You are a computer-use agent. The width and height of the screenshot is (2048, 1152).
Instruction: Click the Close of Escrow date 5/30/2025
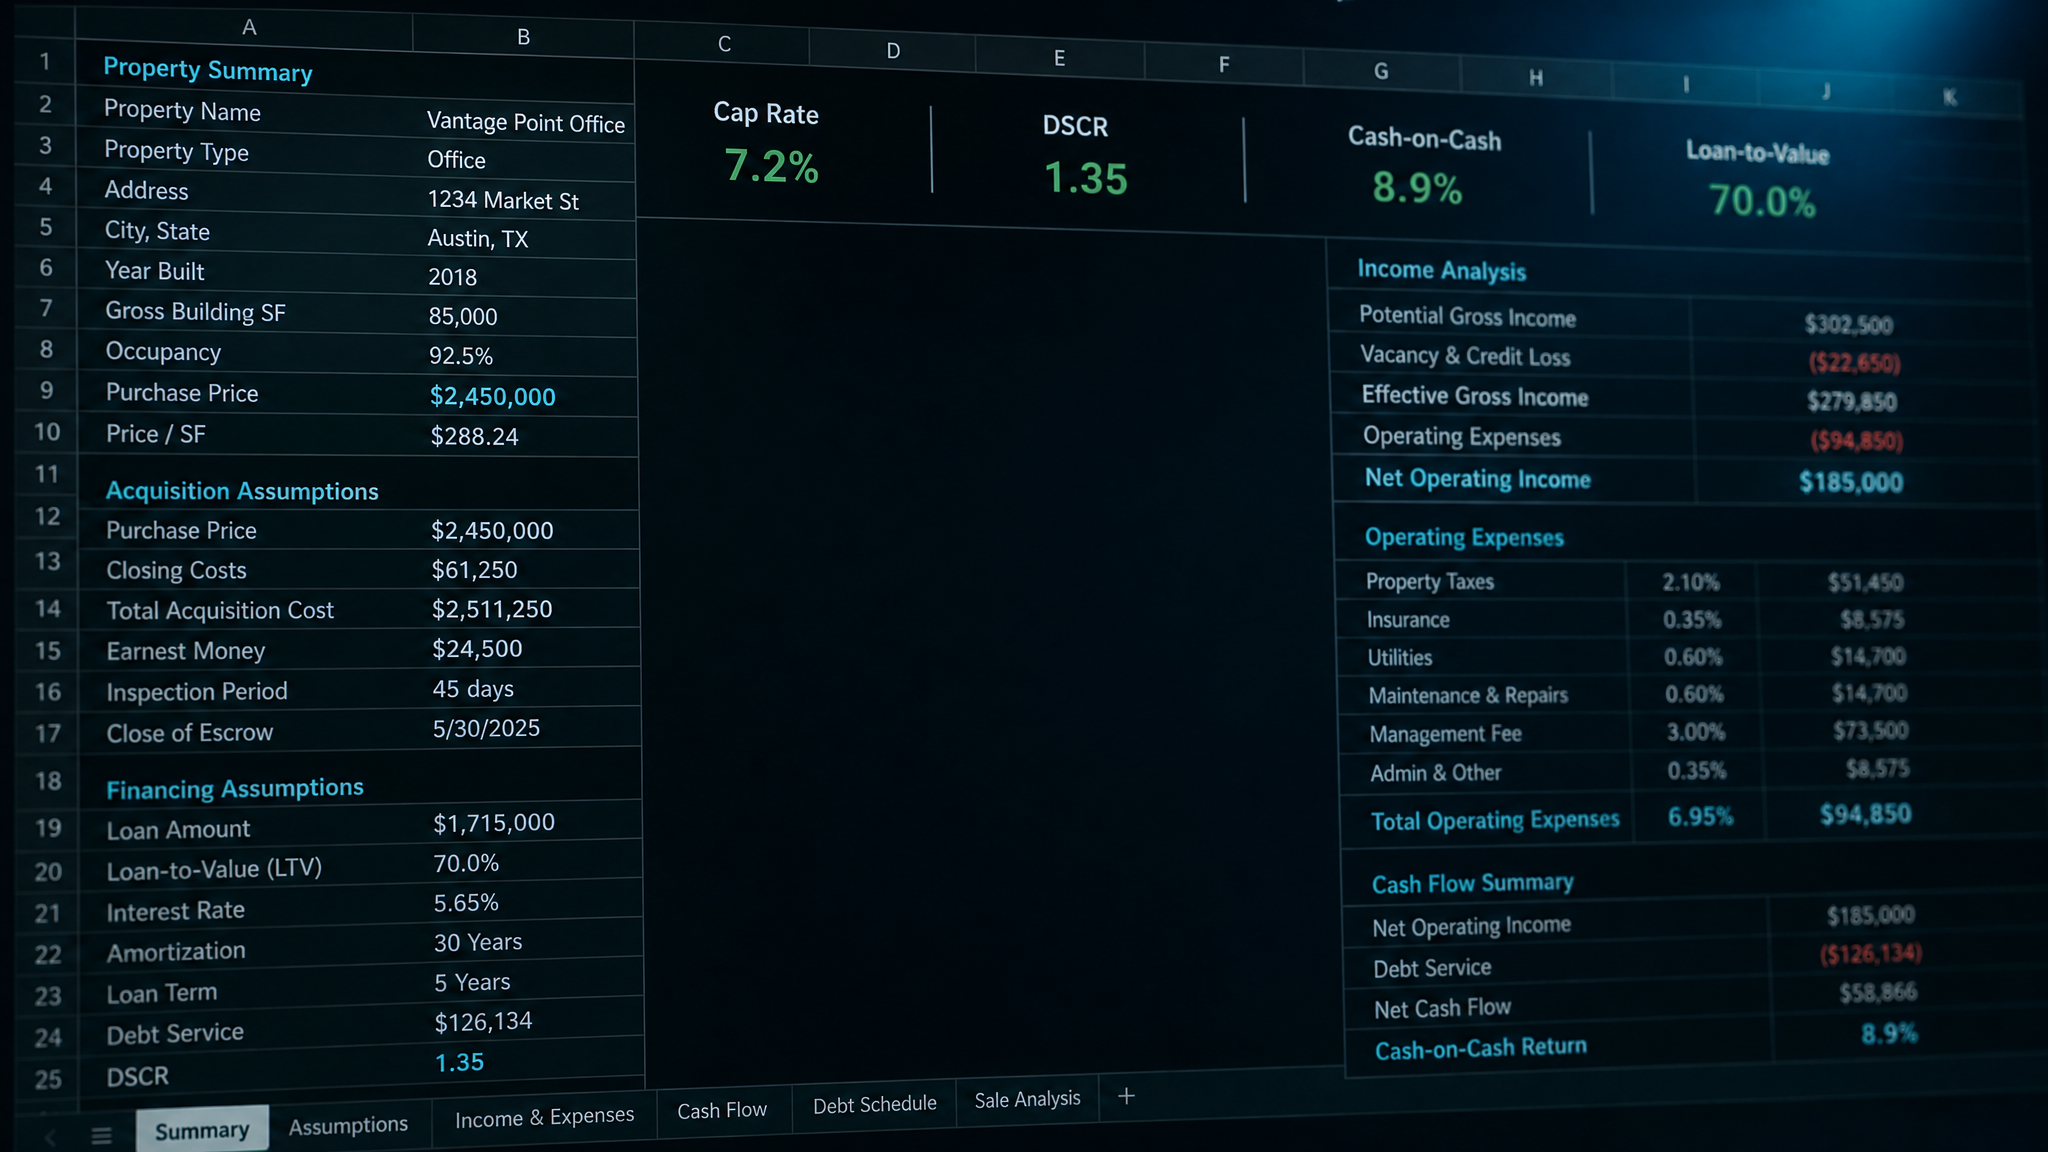pos(486,728)
